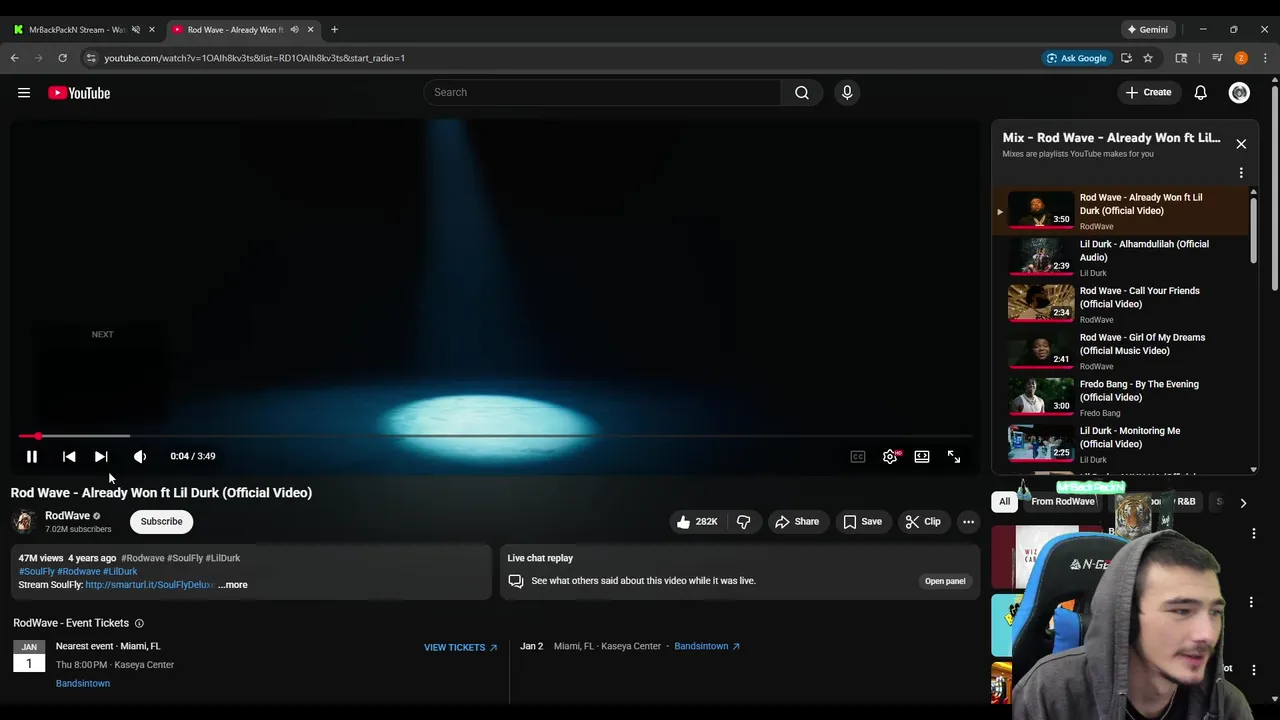Start voice search with microphone icon
The image size is (1280, 720).
click(847, 92)
